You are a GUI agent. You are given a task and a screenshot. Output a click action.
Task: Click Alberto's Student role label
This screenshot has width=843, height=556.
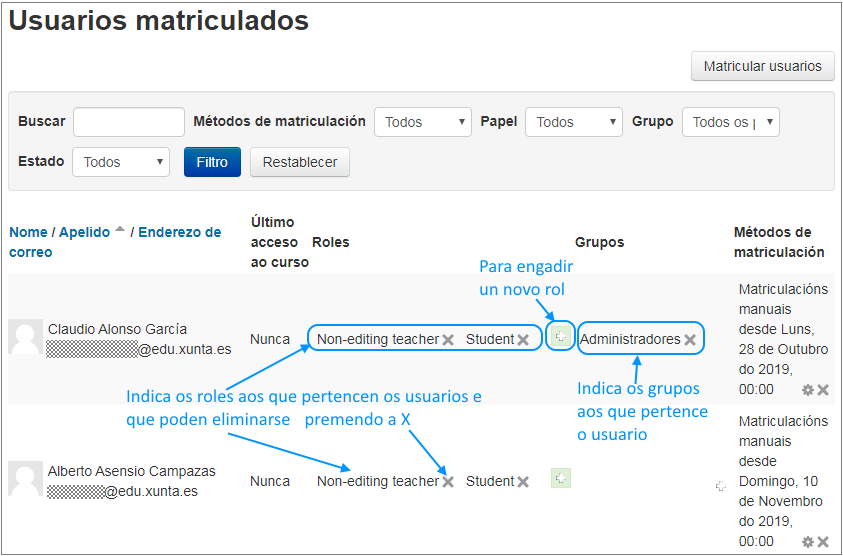pos(490,481)
